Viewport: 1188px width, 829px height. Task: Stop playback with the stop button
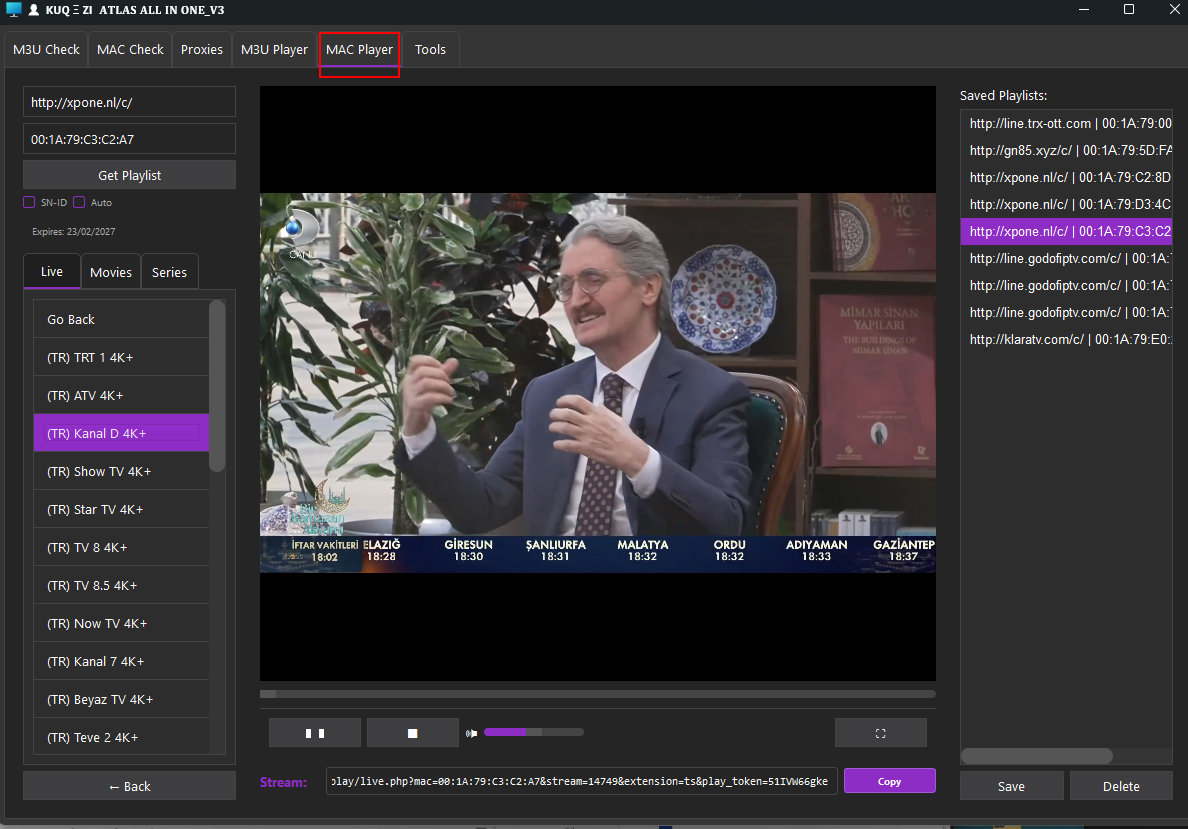point(412,733)
